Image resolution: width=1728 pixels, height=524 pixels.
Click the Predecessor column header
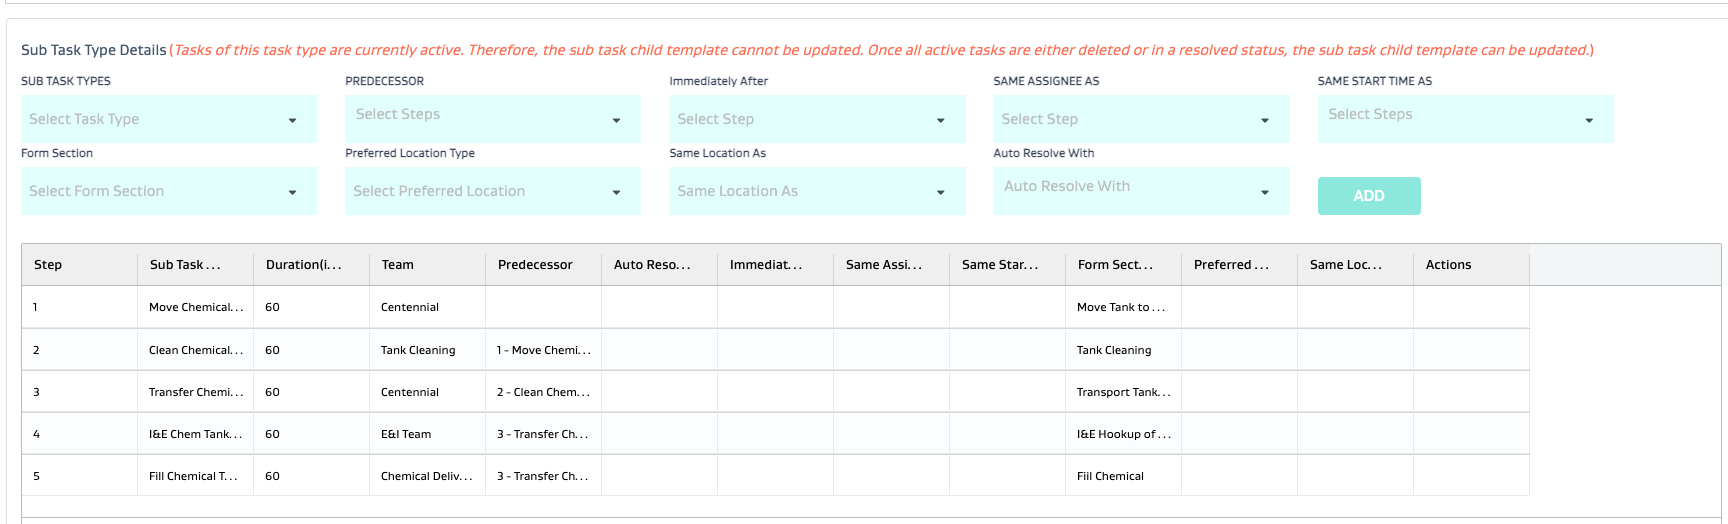535,265
